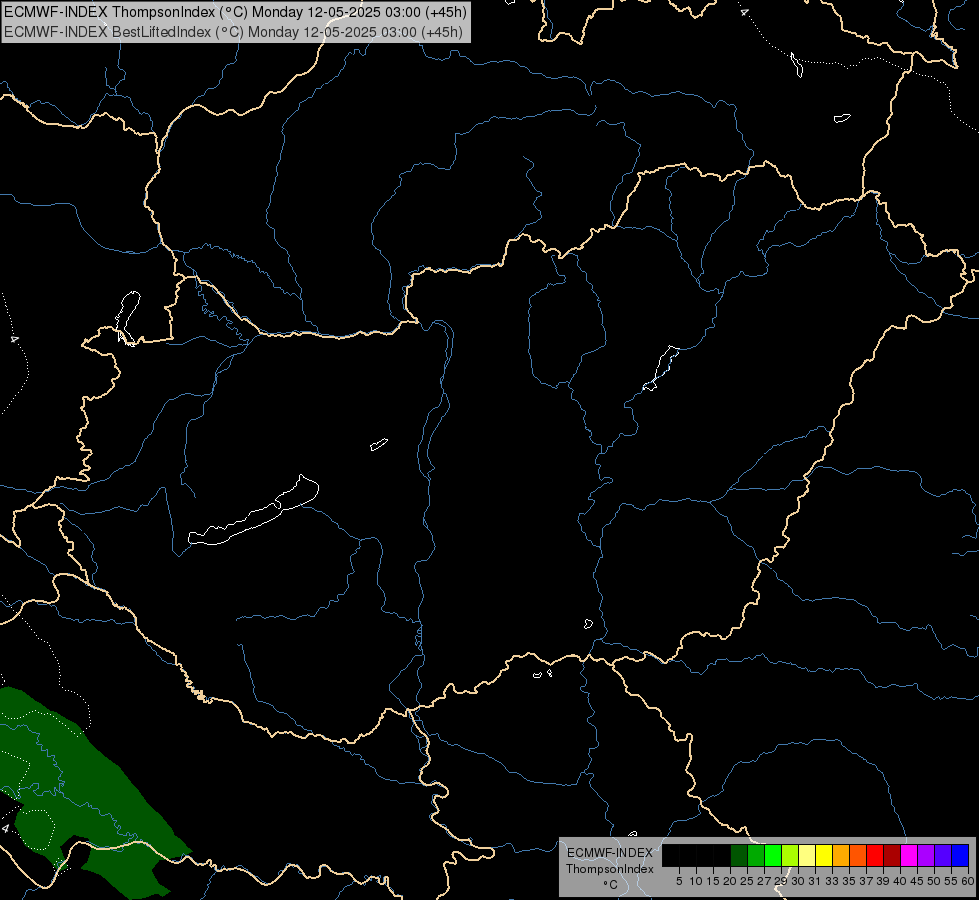Click the legend scale value '40'
Viewport: 979px width, 900px height.
(900, 881)
